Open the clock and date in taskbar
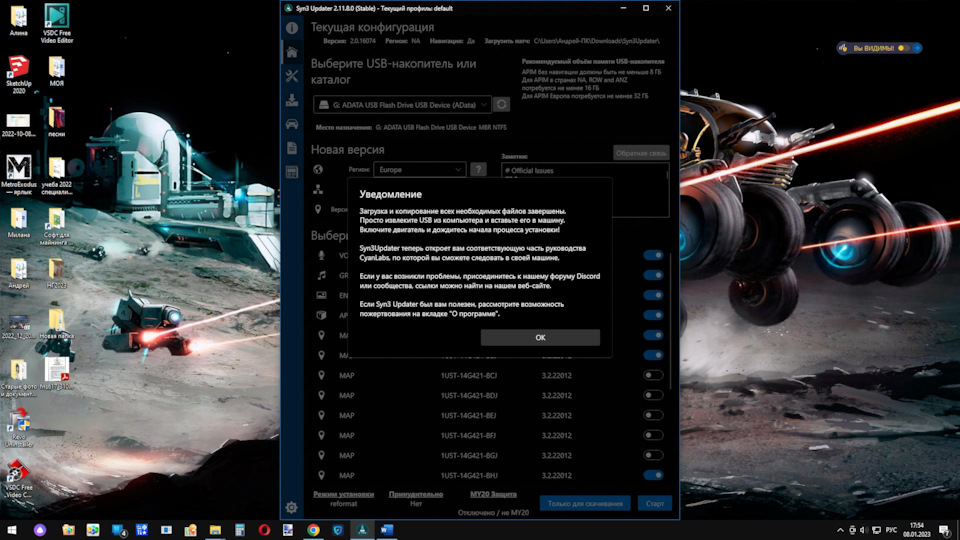This screenshot has height=540, width=960. point(917,530)
